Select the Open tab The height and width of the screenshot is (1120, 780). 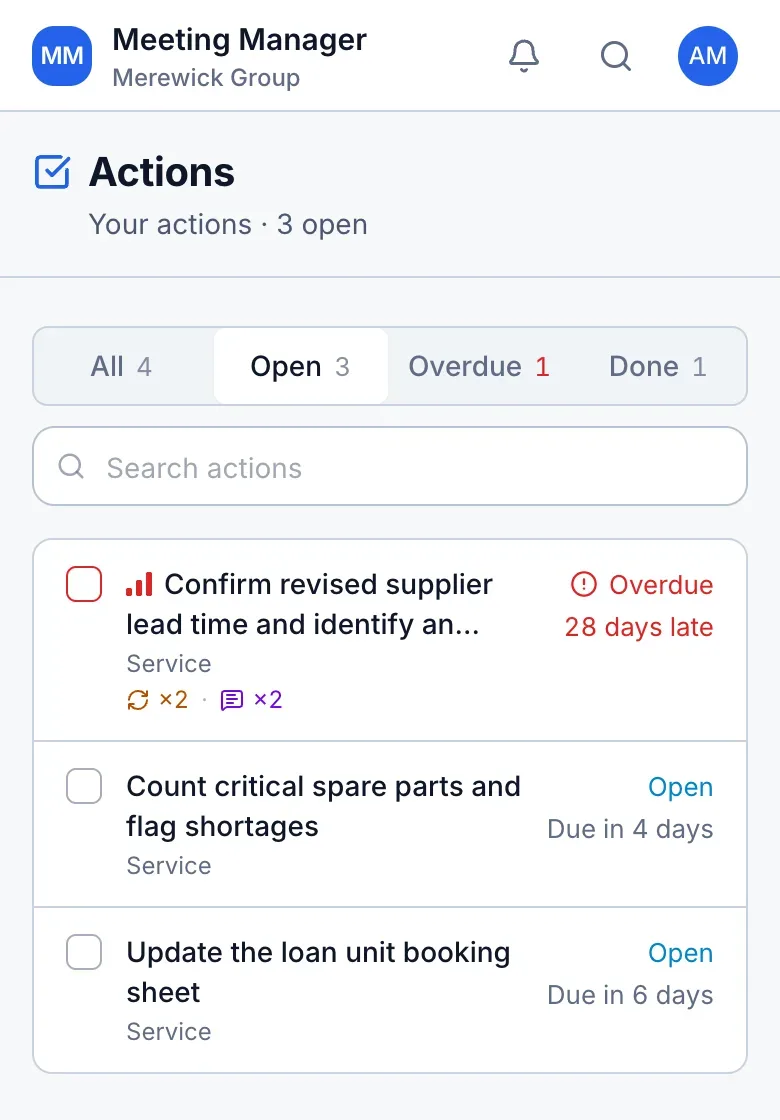(300, 366)
